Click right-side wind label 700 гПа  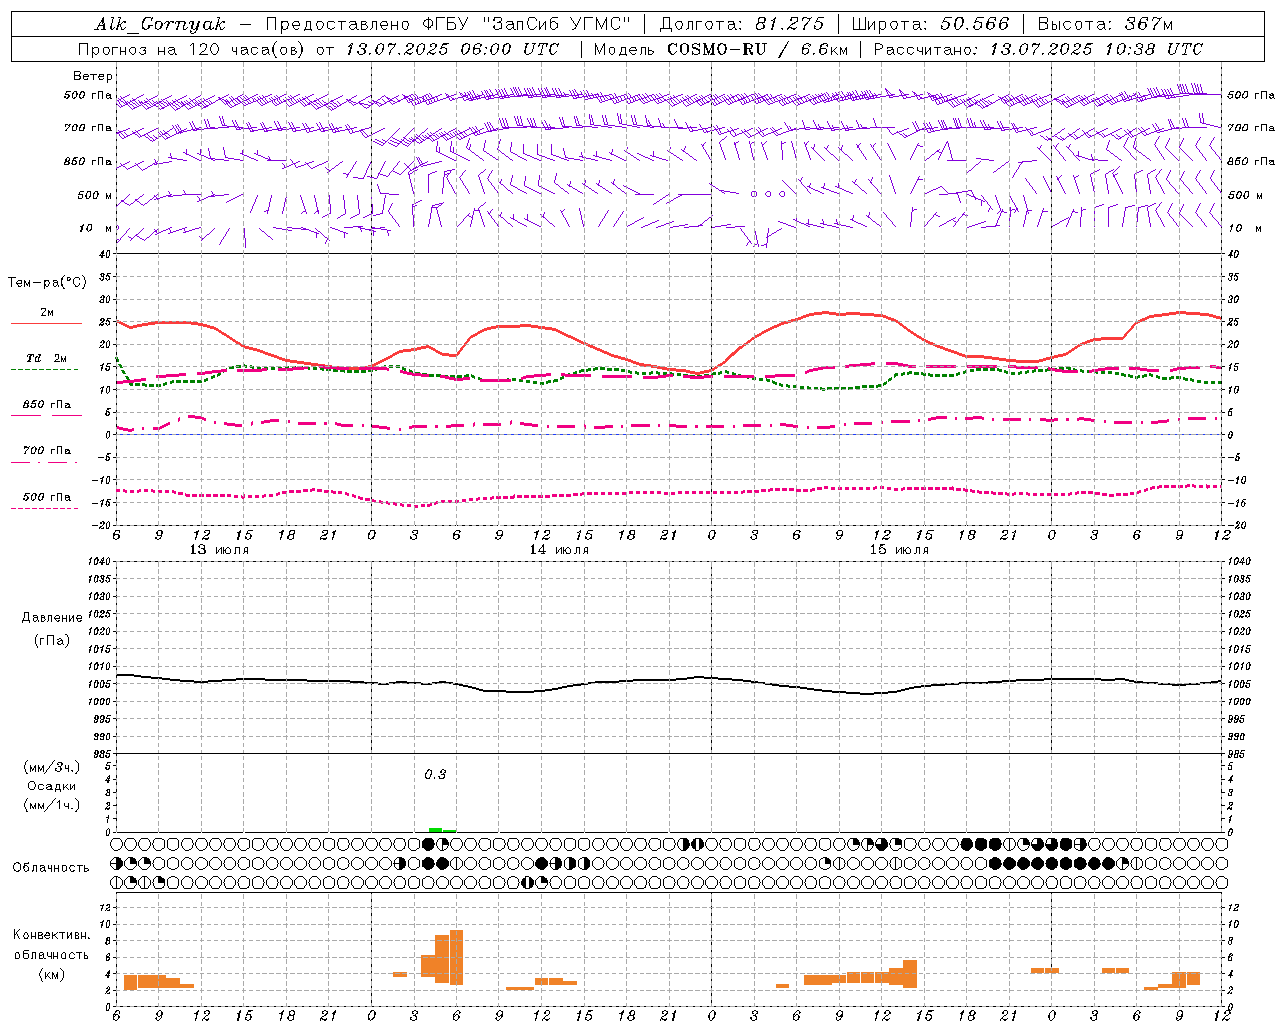(x=1251, y=128)
